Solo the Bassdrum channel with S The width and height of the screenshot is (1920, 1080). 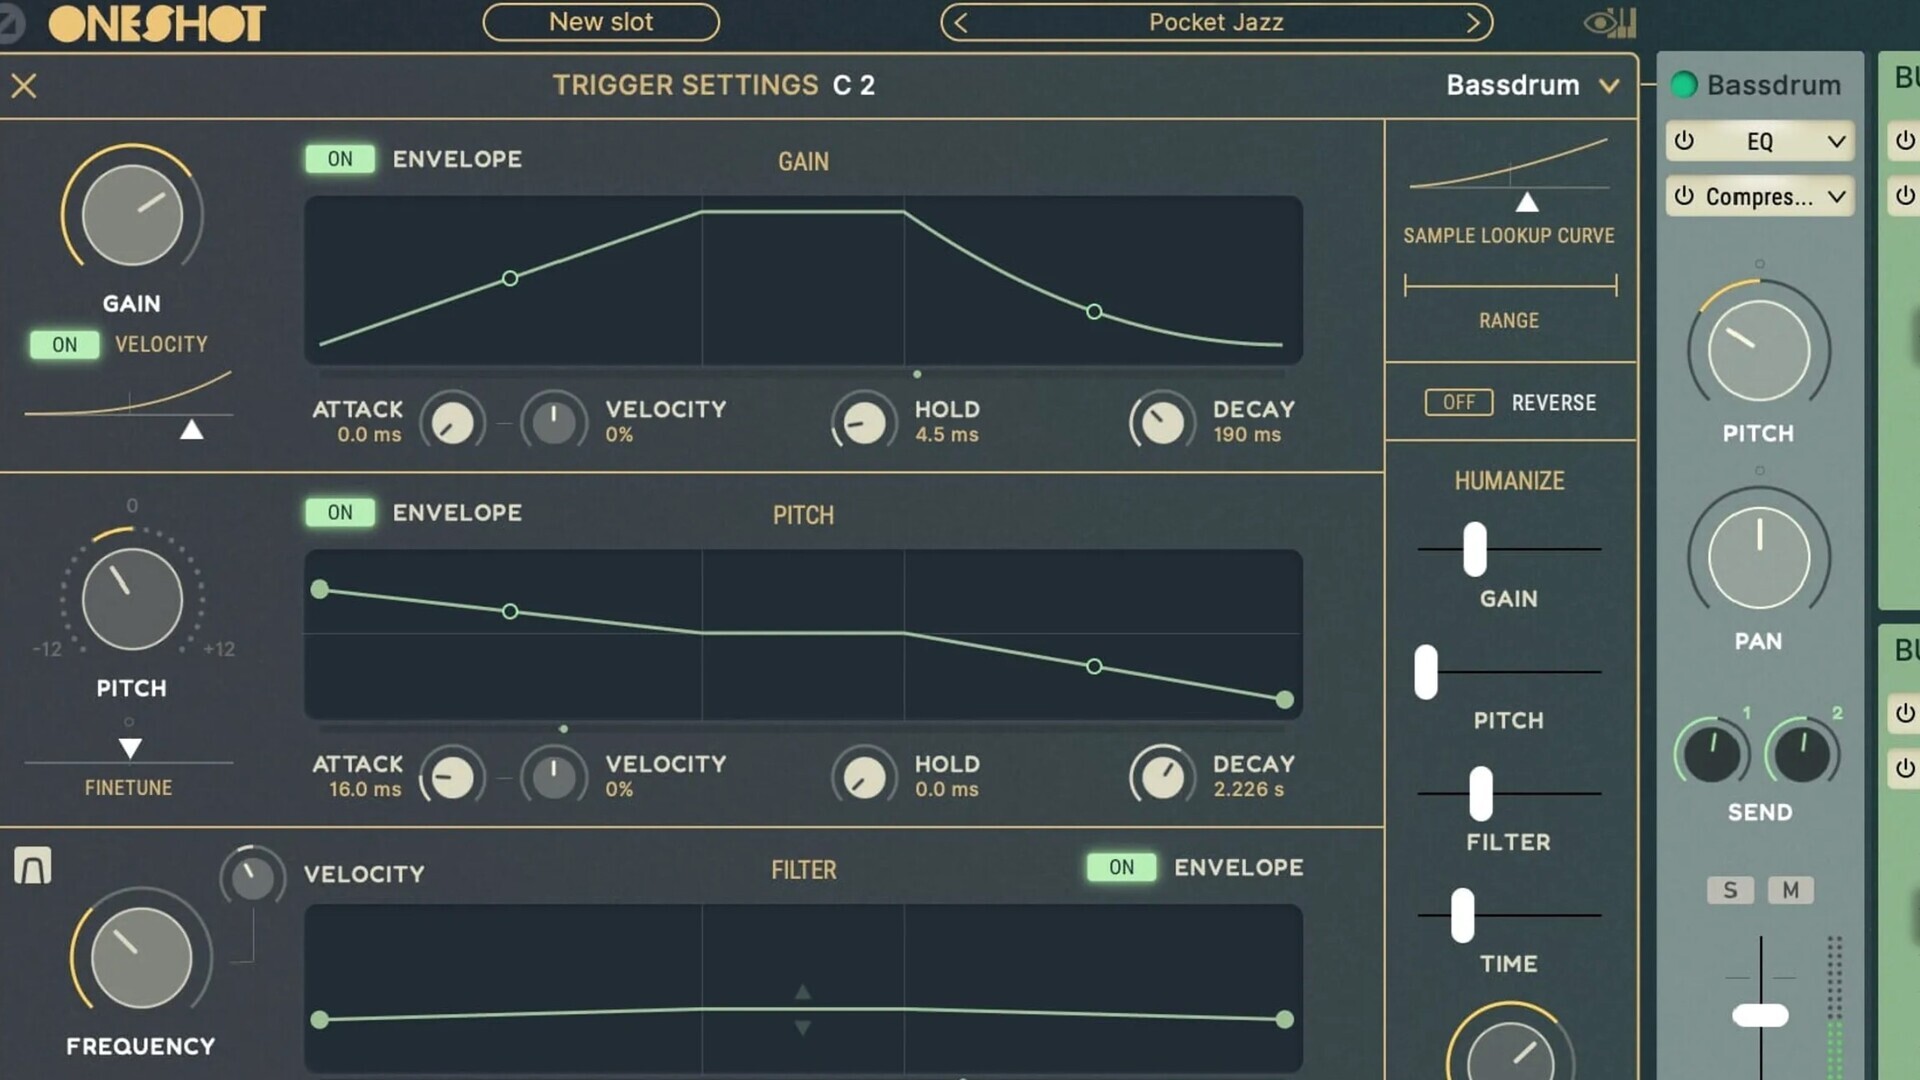(x=1730, y=890)
